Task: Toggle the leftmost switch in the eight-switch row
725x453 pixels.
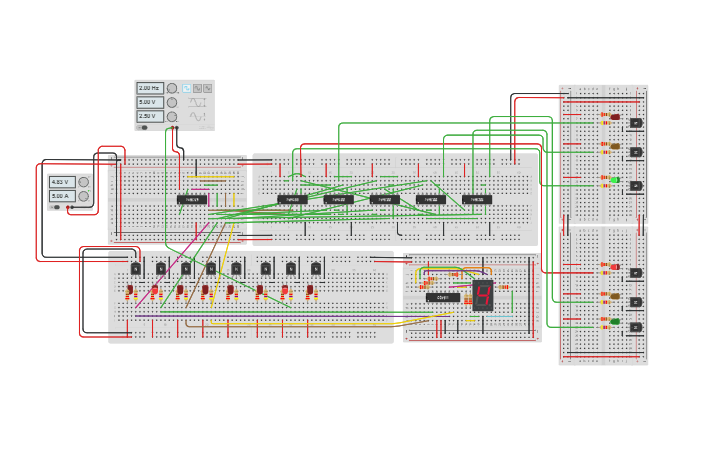Action: (135, 268)
